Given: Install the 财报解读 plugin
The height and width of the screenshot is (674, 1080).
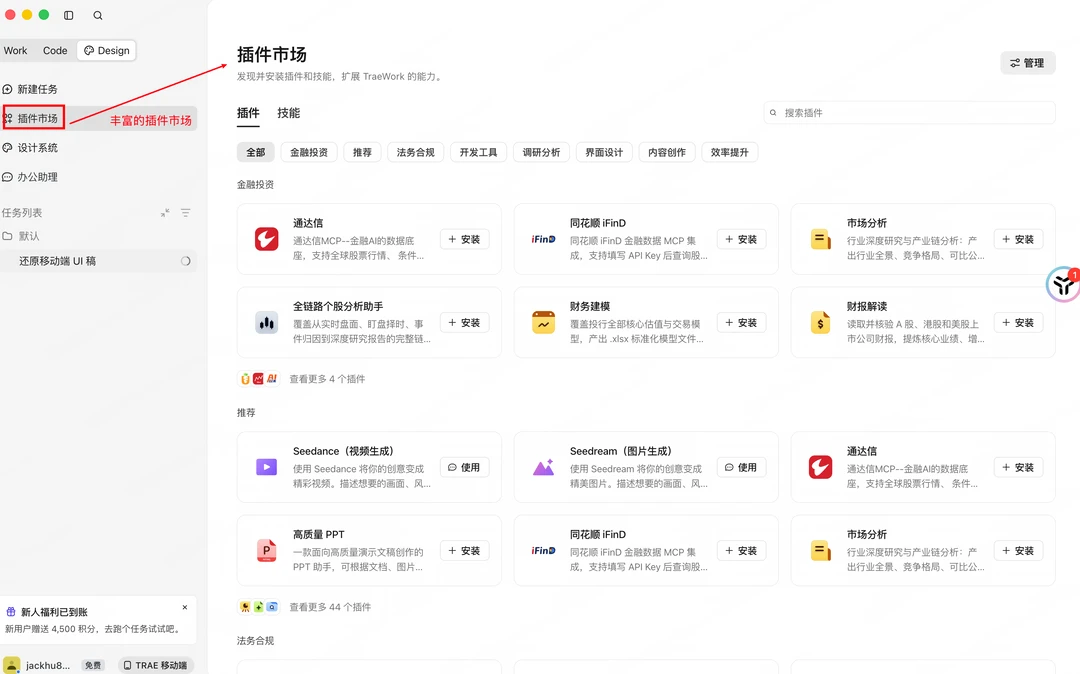Looking at the screenshot, I should click(1019, 322).
